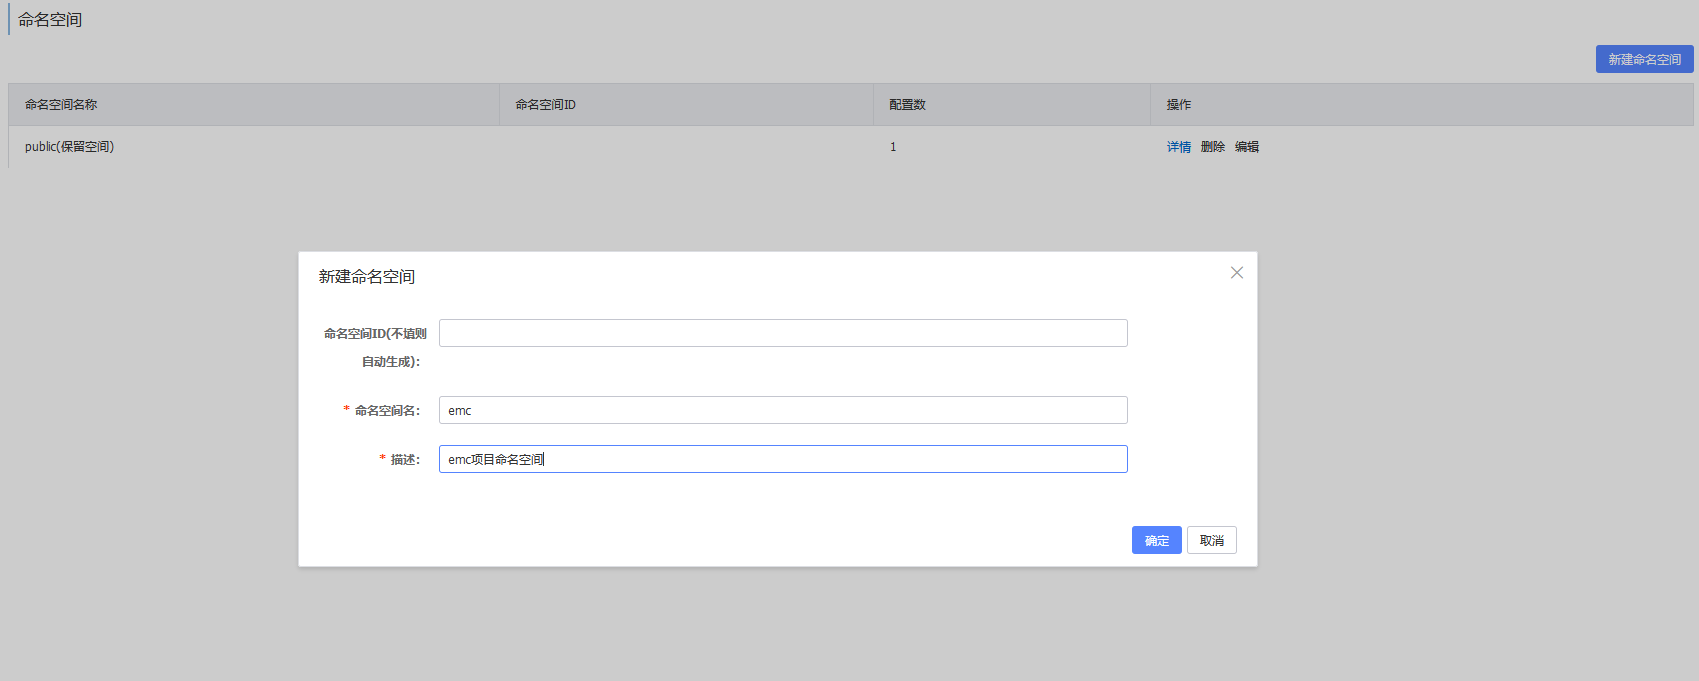The image size is (1699, 681).
Task: Select the 配置数 column header
Action: point(907,105)
